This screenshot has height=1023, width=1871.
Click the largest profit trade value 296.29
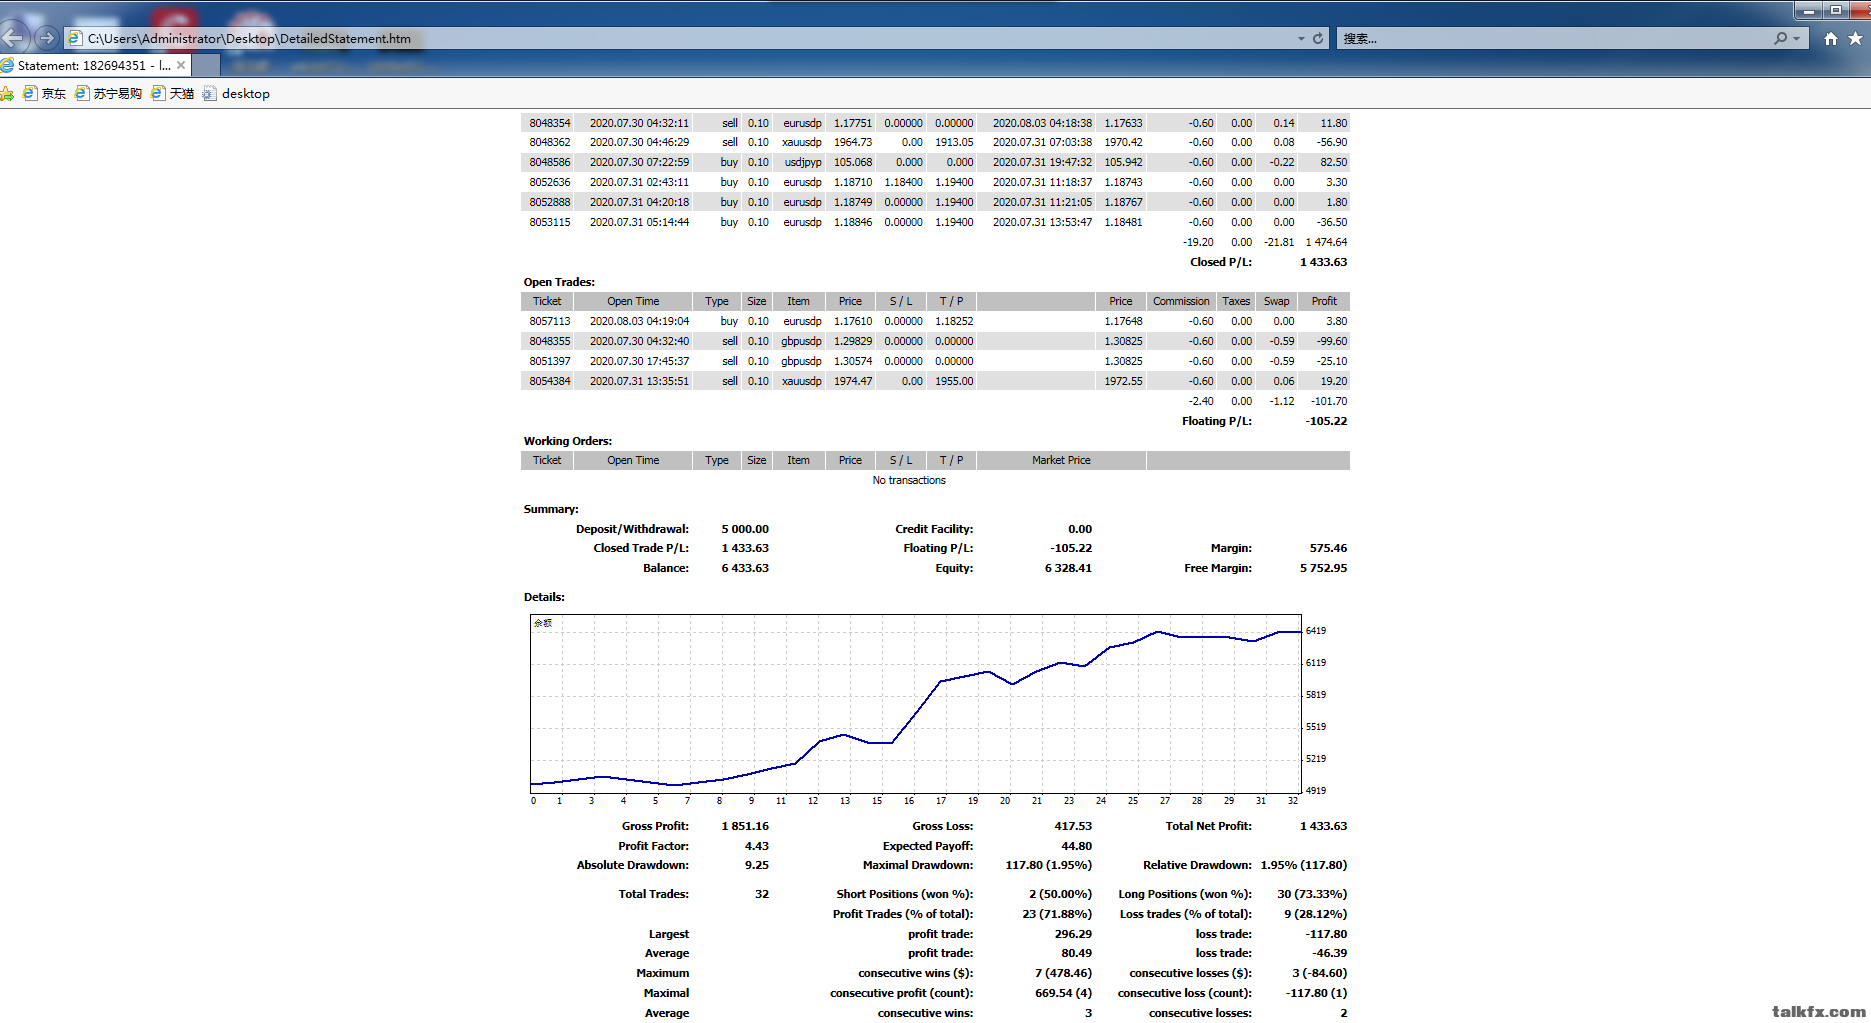tap(1073, 934)
